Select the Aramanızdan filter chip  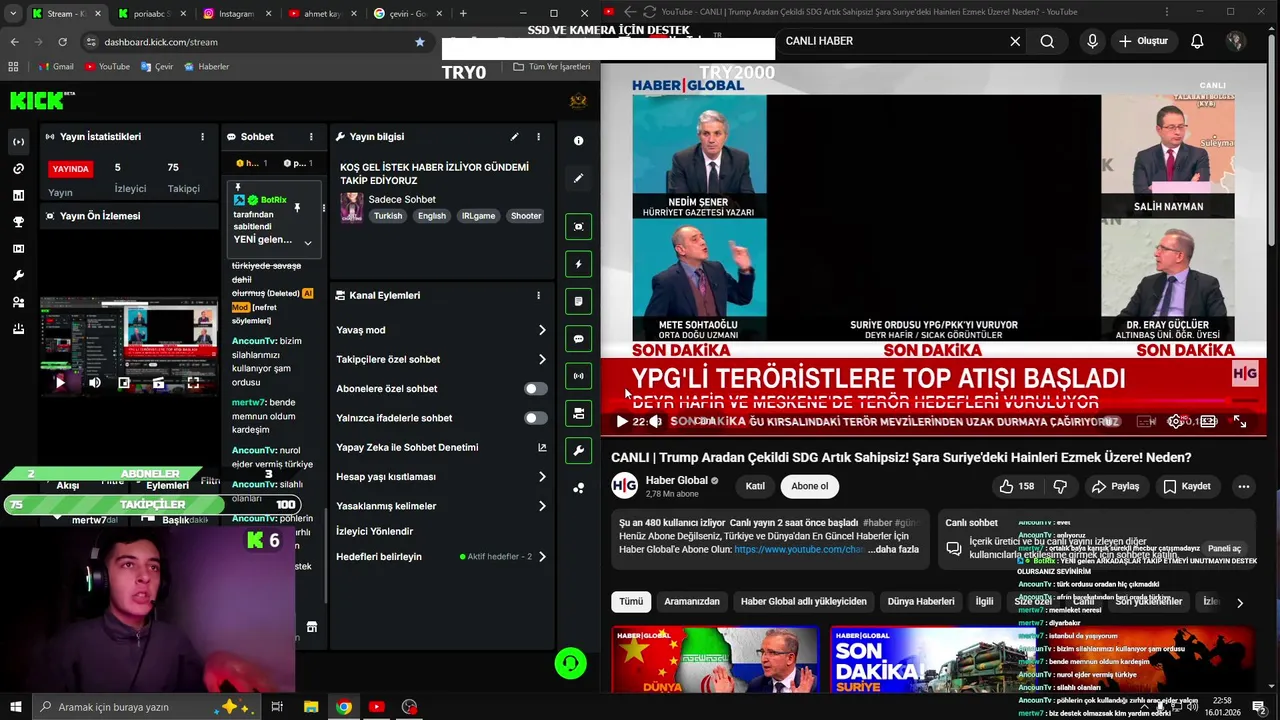692,602
